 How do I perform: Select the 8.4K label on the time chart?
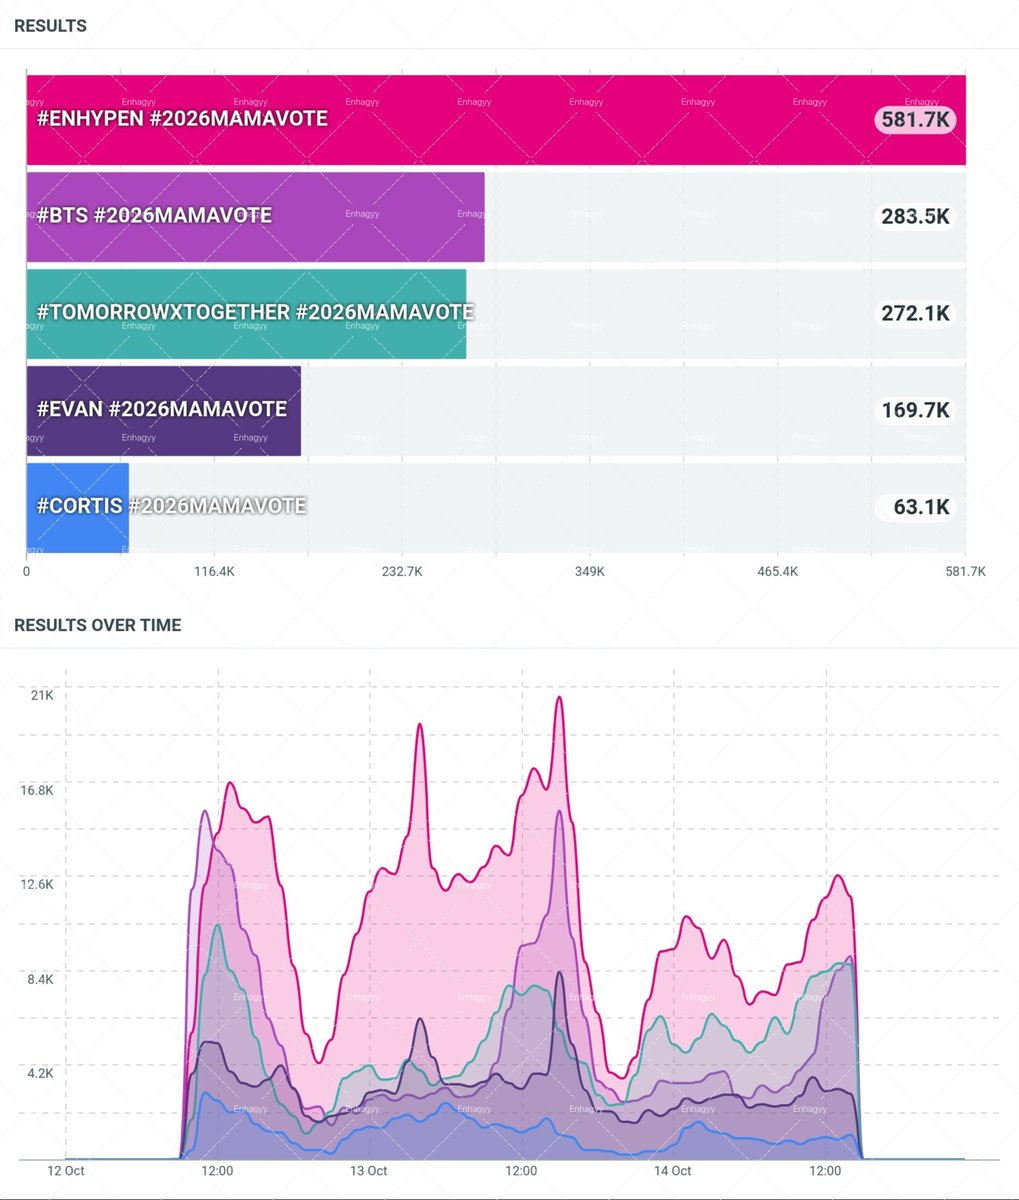41,979
